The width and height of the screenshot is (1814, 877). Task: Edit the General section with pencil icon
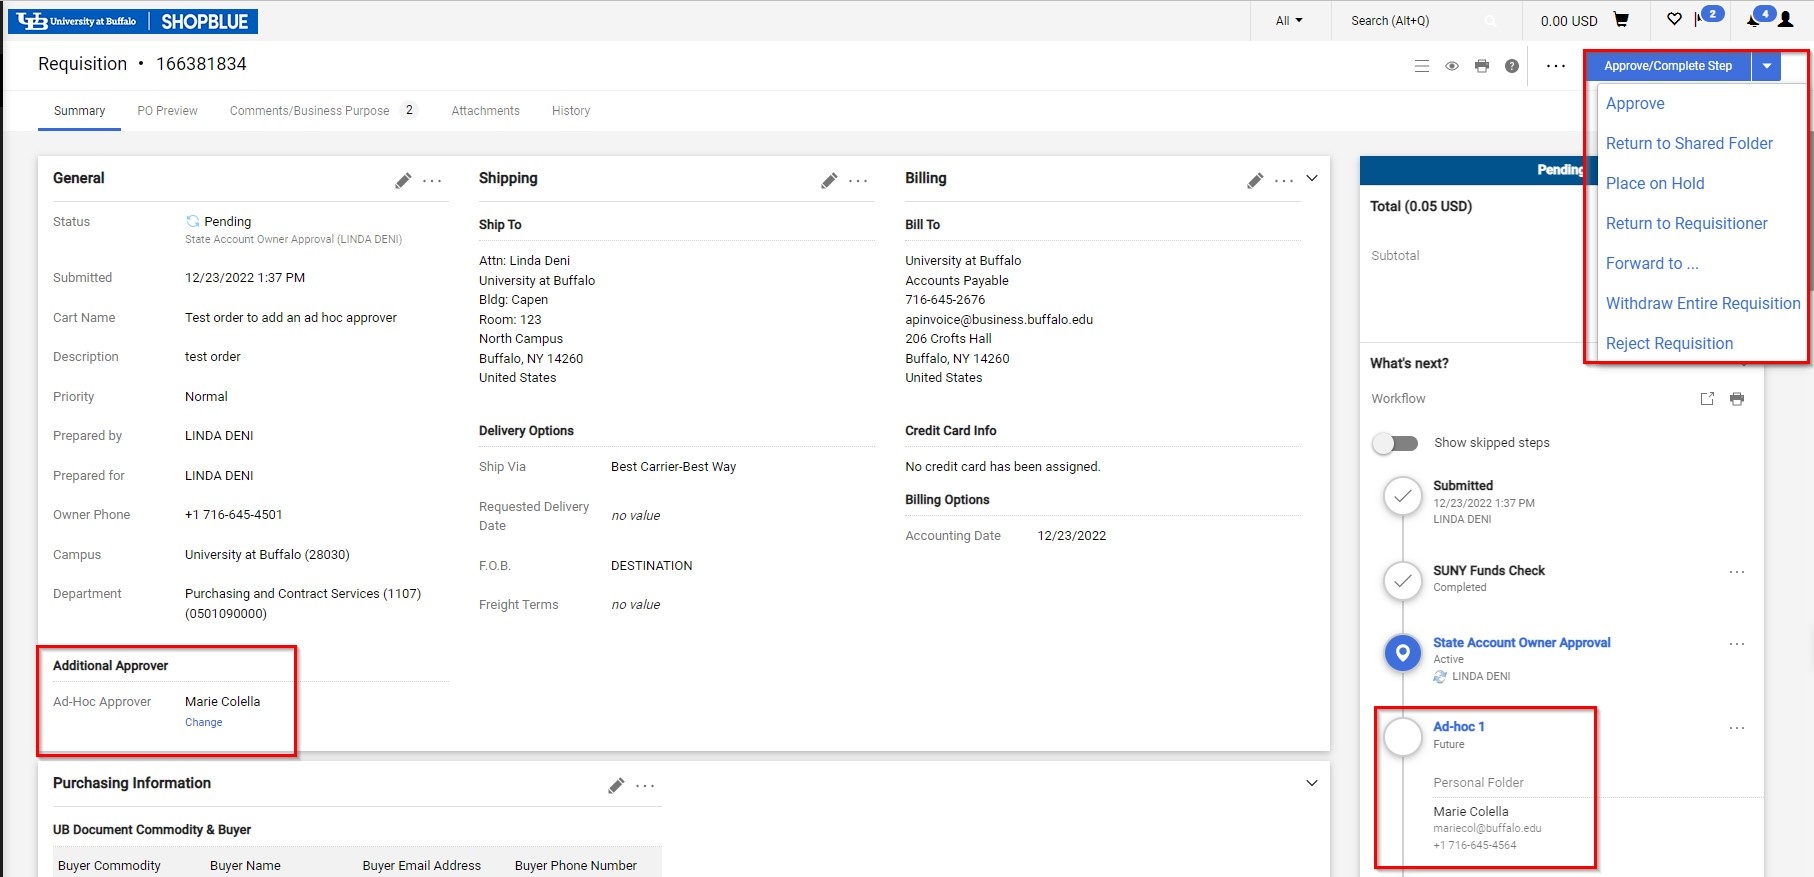click(403, 181)
